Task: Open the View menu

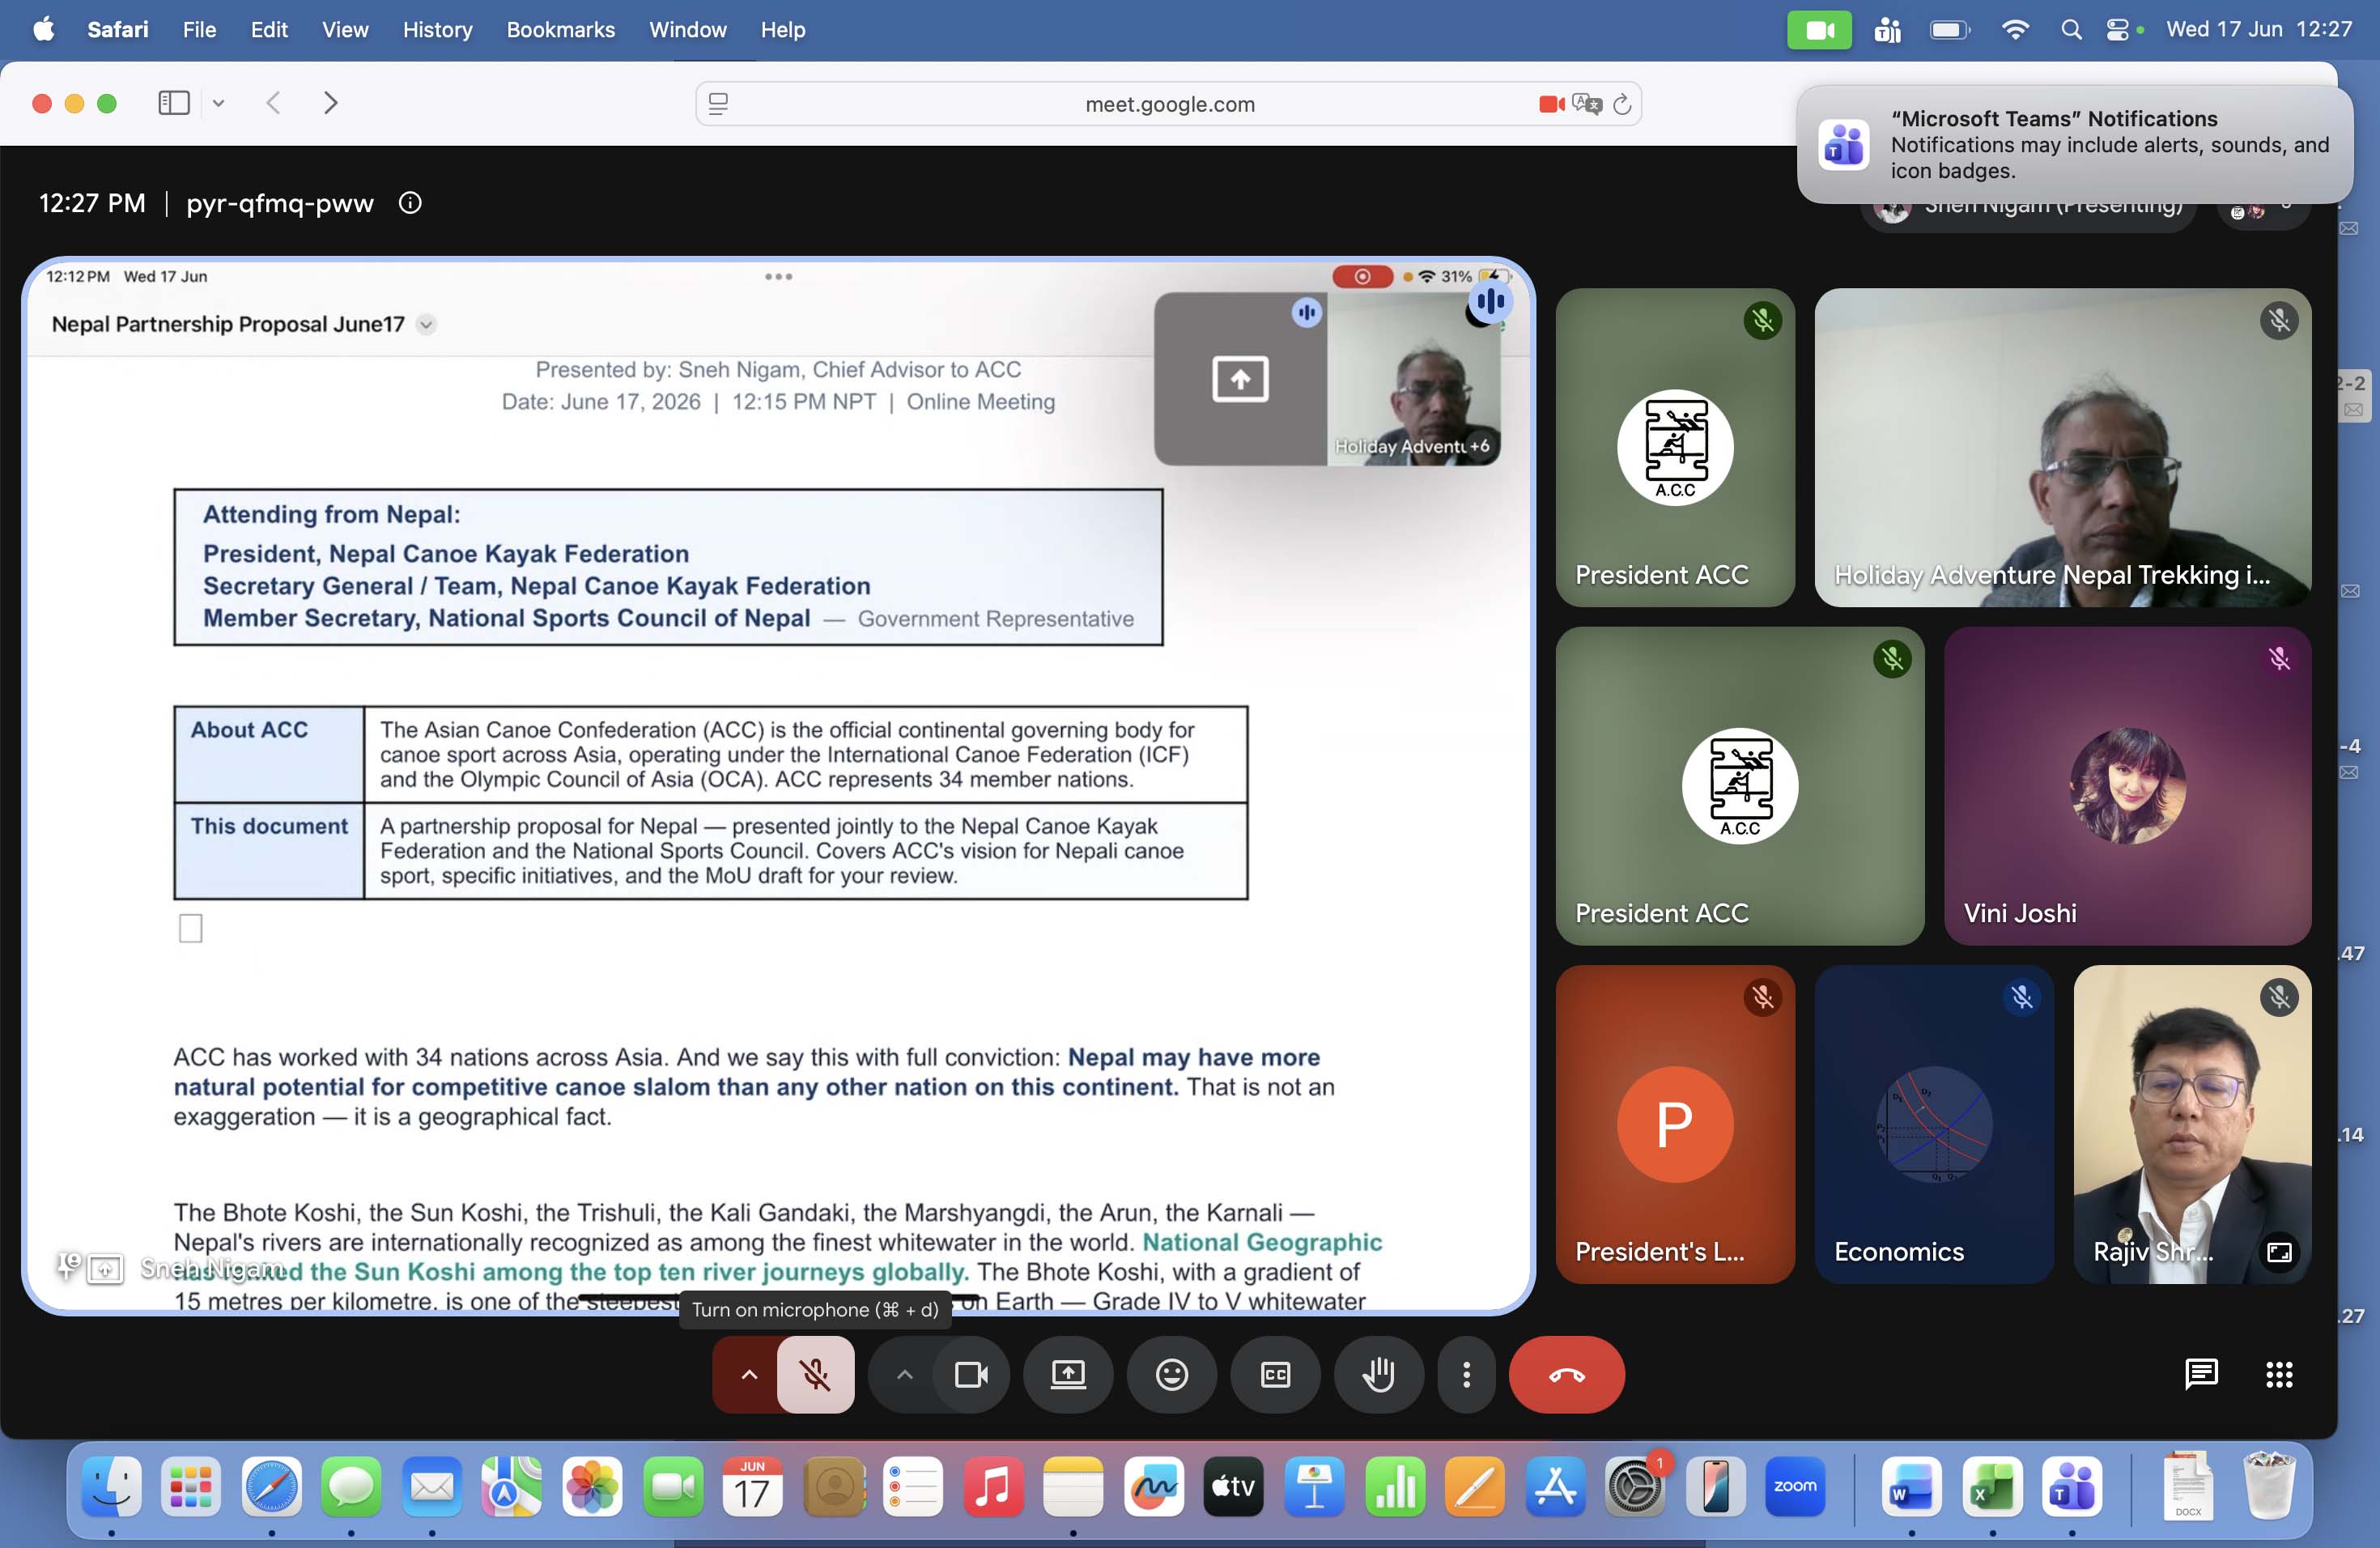Action: [x=345, y=30]
